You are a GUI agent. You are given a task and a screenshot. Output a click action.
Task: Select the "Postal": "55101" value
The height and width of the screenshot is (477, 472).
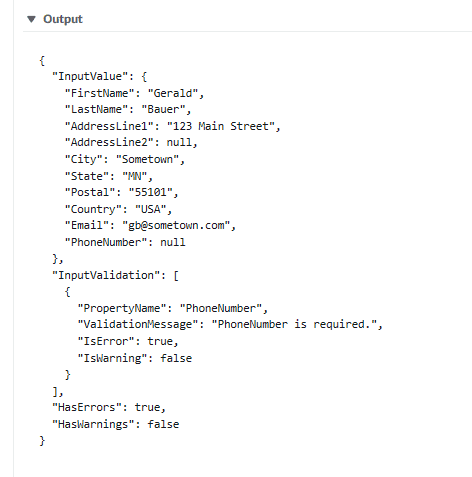151,192
